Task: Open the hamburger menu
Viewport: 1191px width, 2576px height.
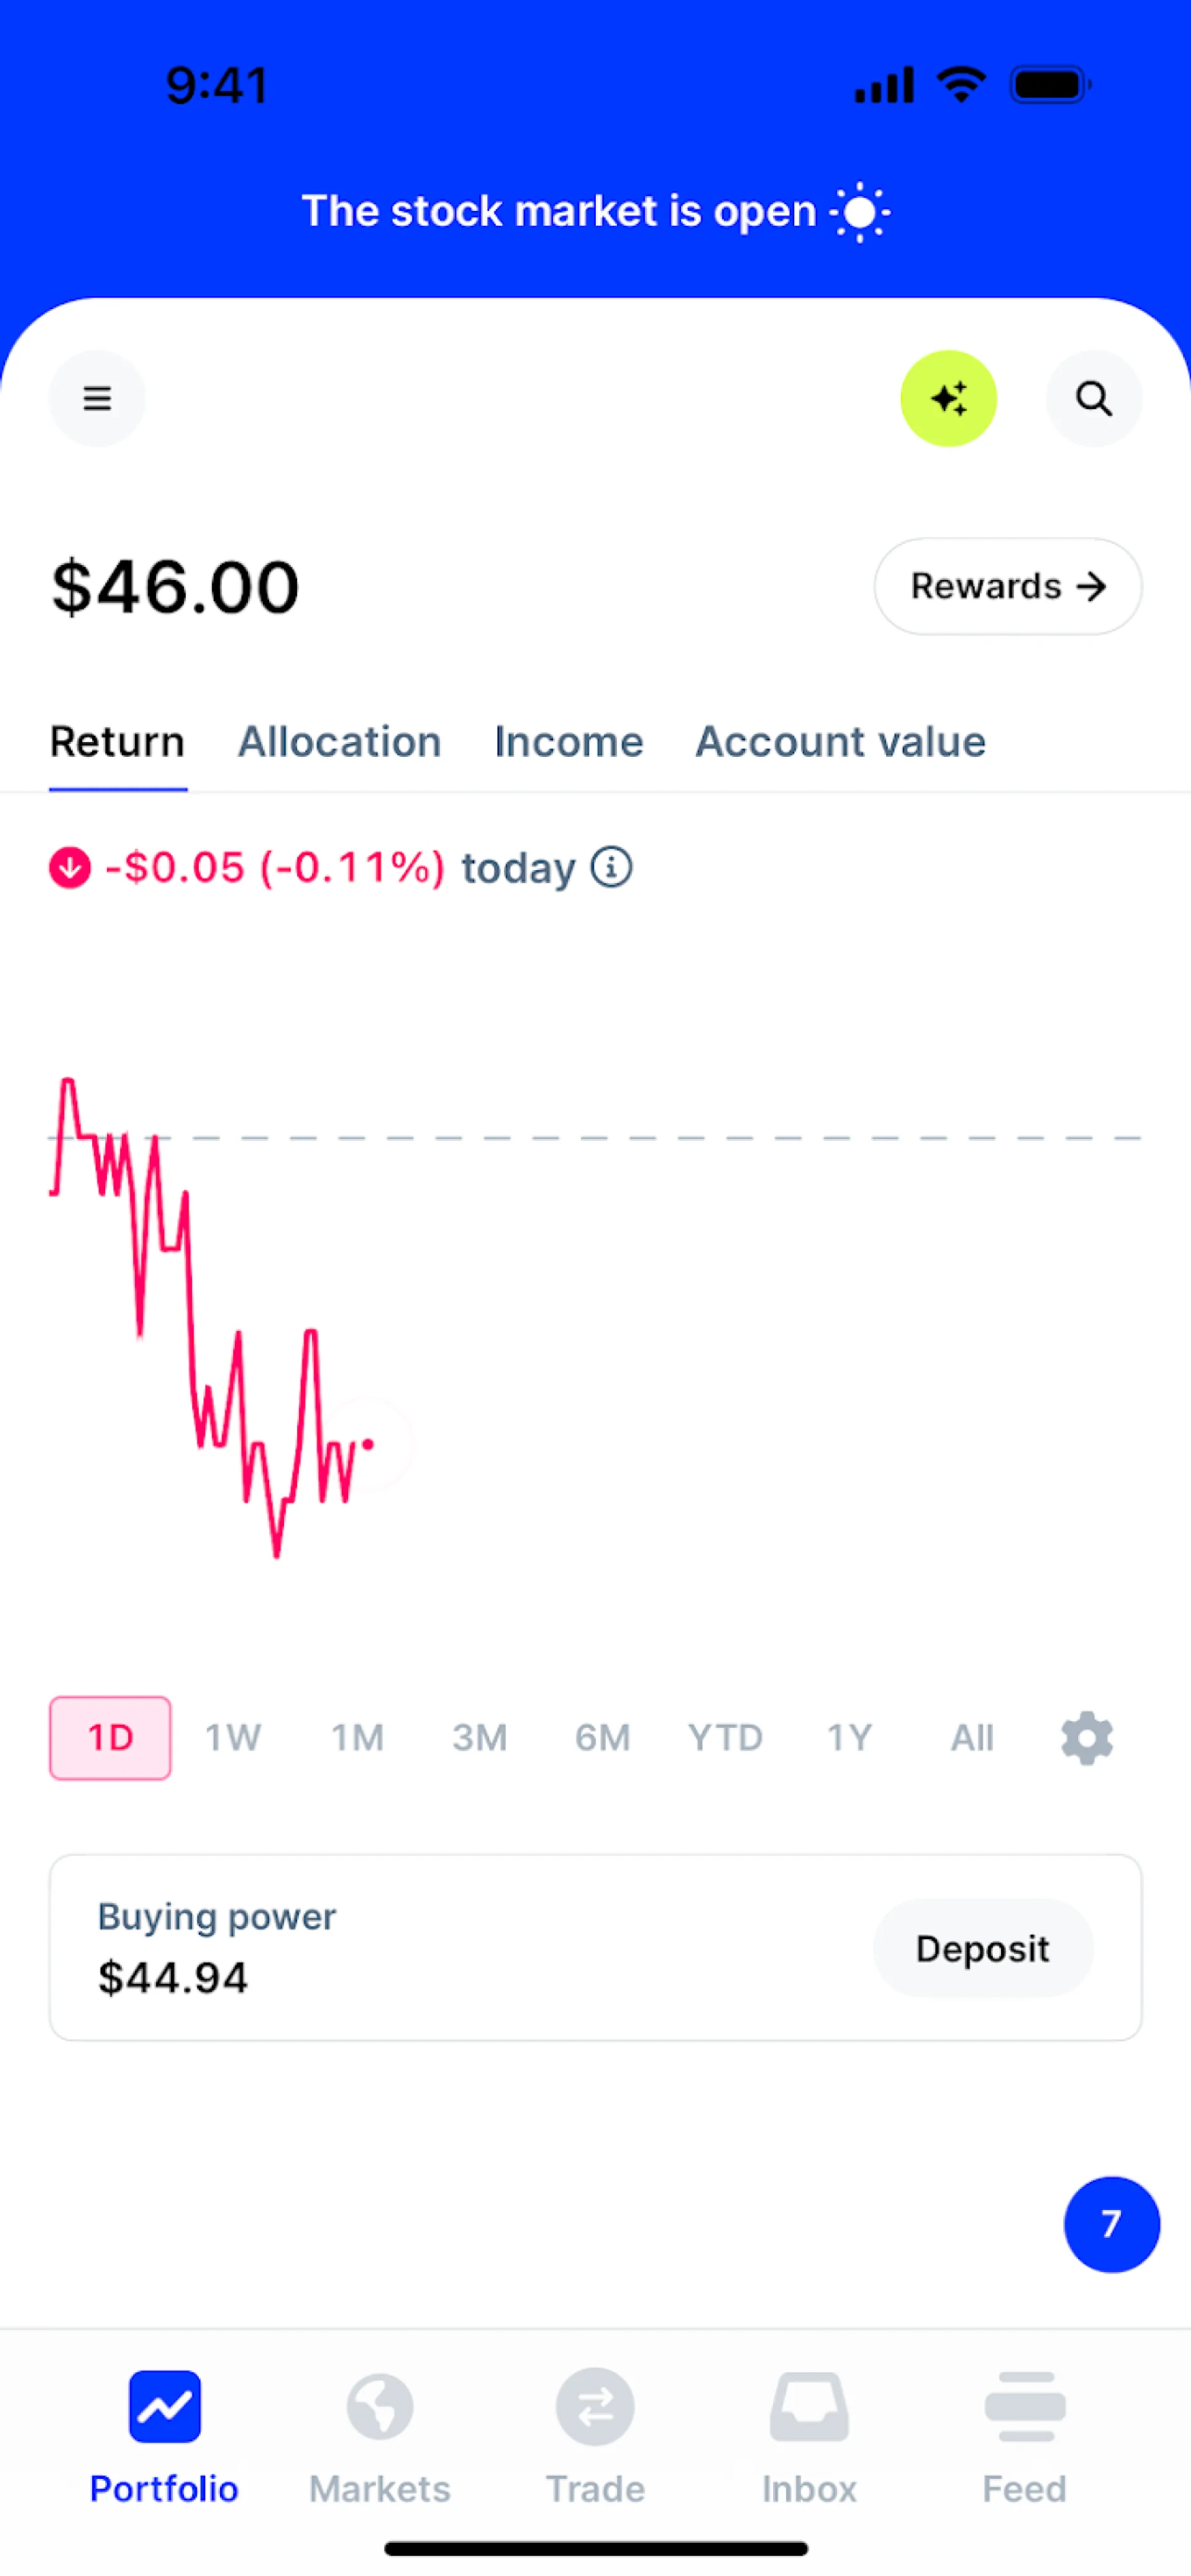Action: [97, 398]
